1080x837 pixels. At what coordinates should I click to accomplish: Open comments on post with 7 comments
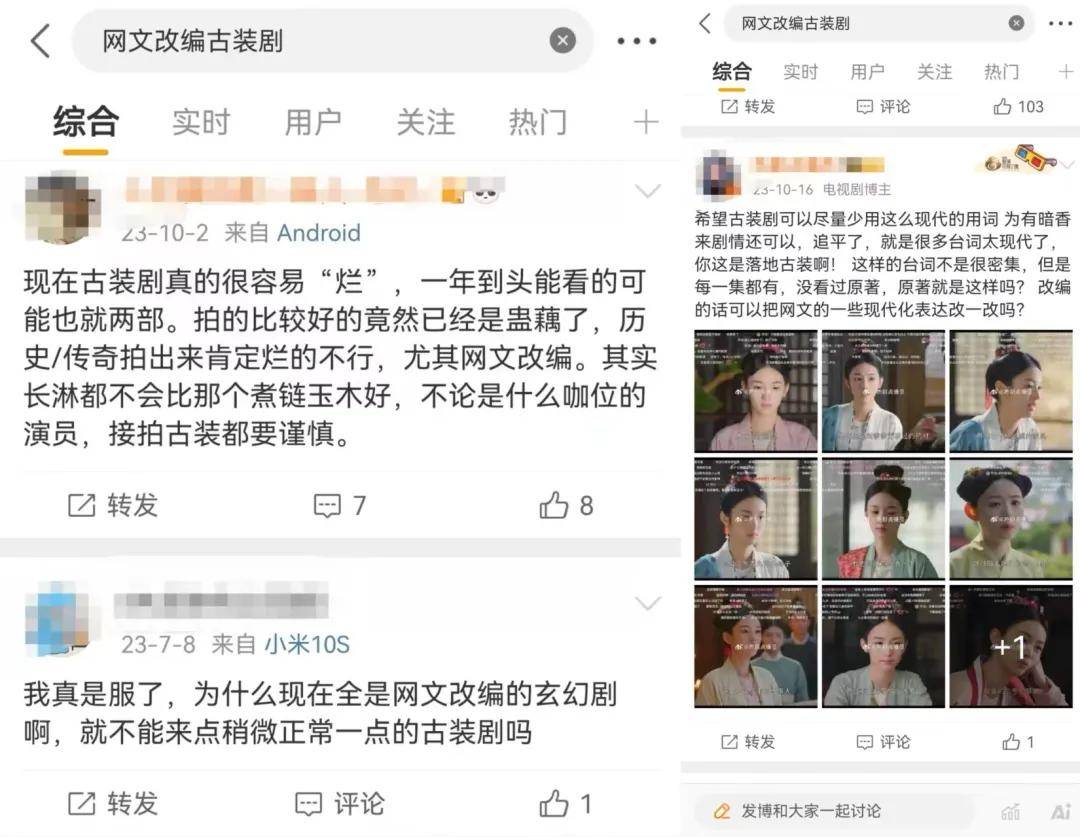(x=339, y=505)
